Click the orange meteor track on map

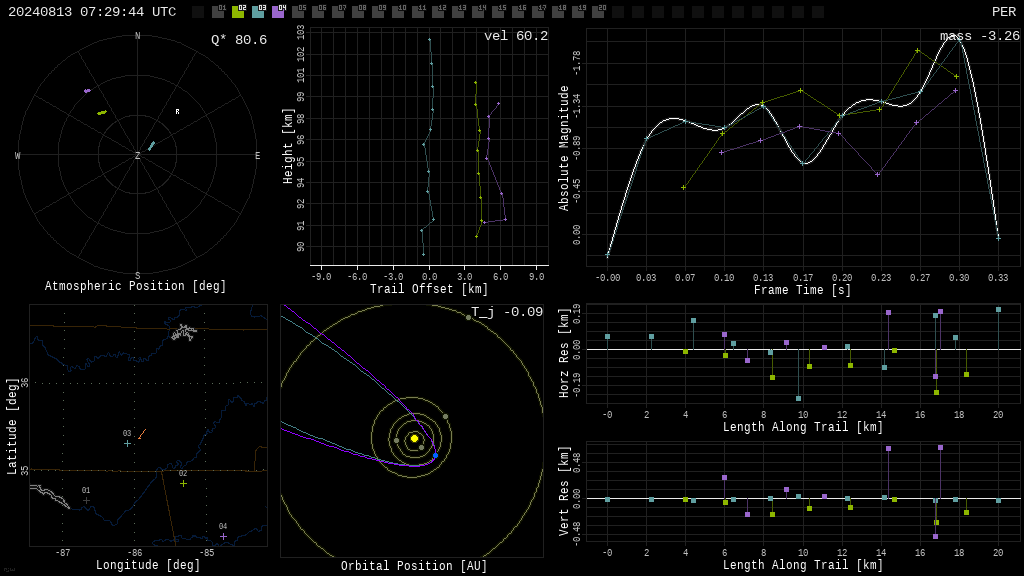coord(142,434)
